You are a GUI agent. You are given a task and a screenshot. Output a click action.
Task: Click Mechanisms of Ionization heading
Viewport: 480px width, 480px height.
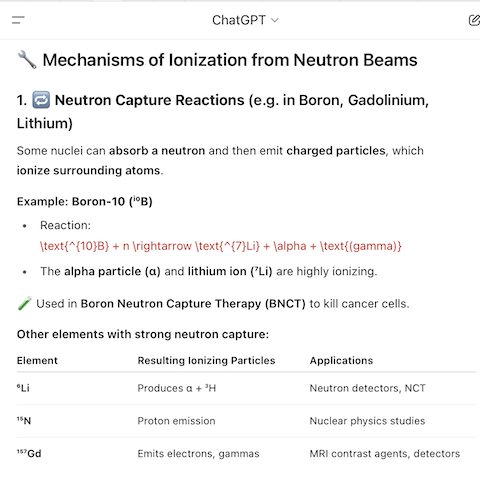click(x=230, y=60)
